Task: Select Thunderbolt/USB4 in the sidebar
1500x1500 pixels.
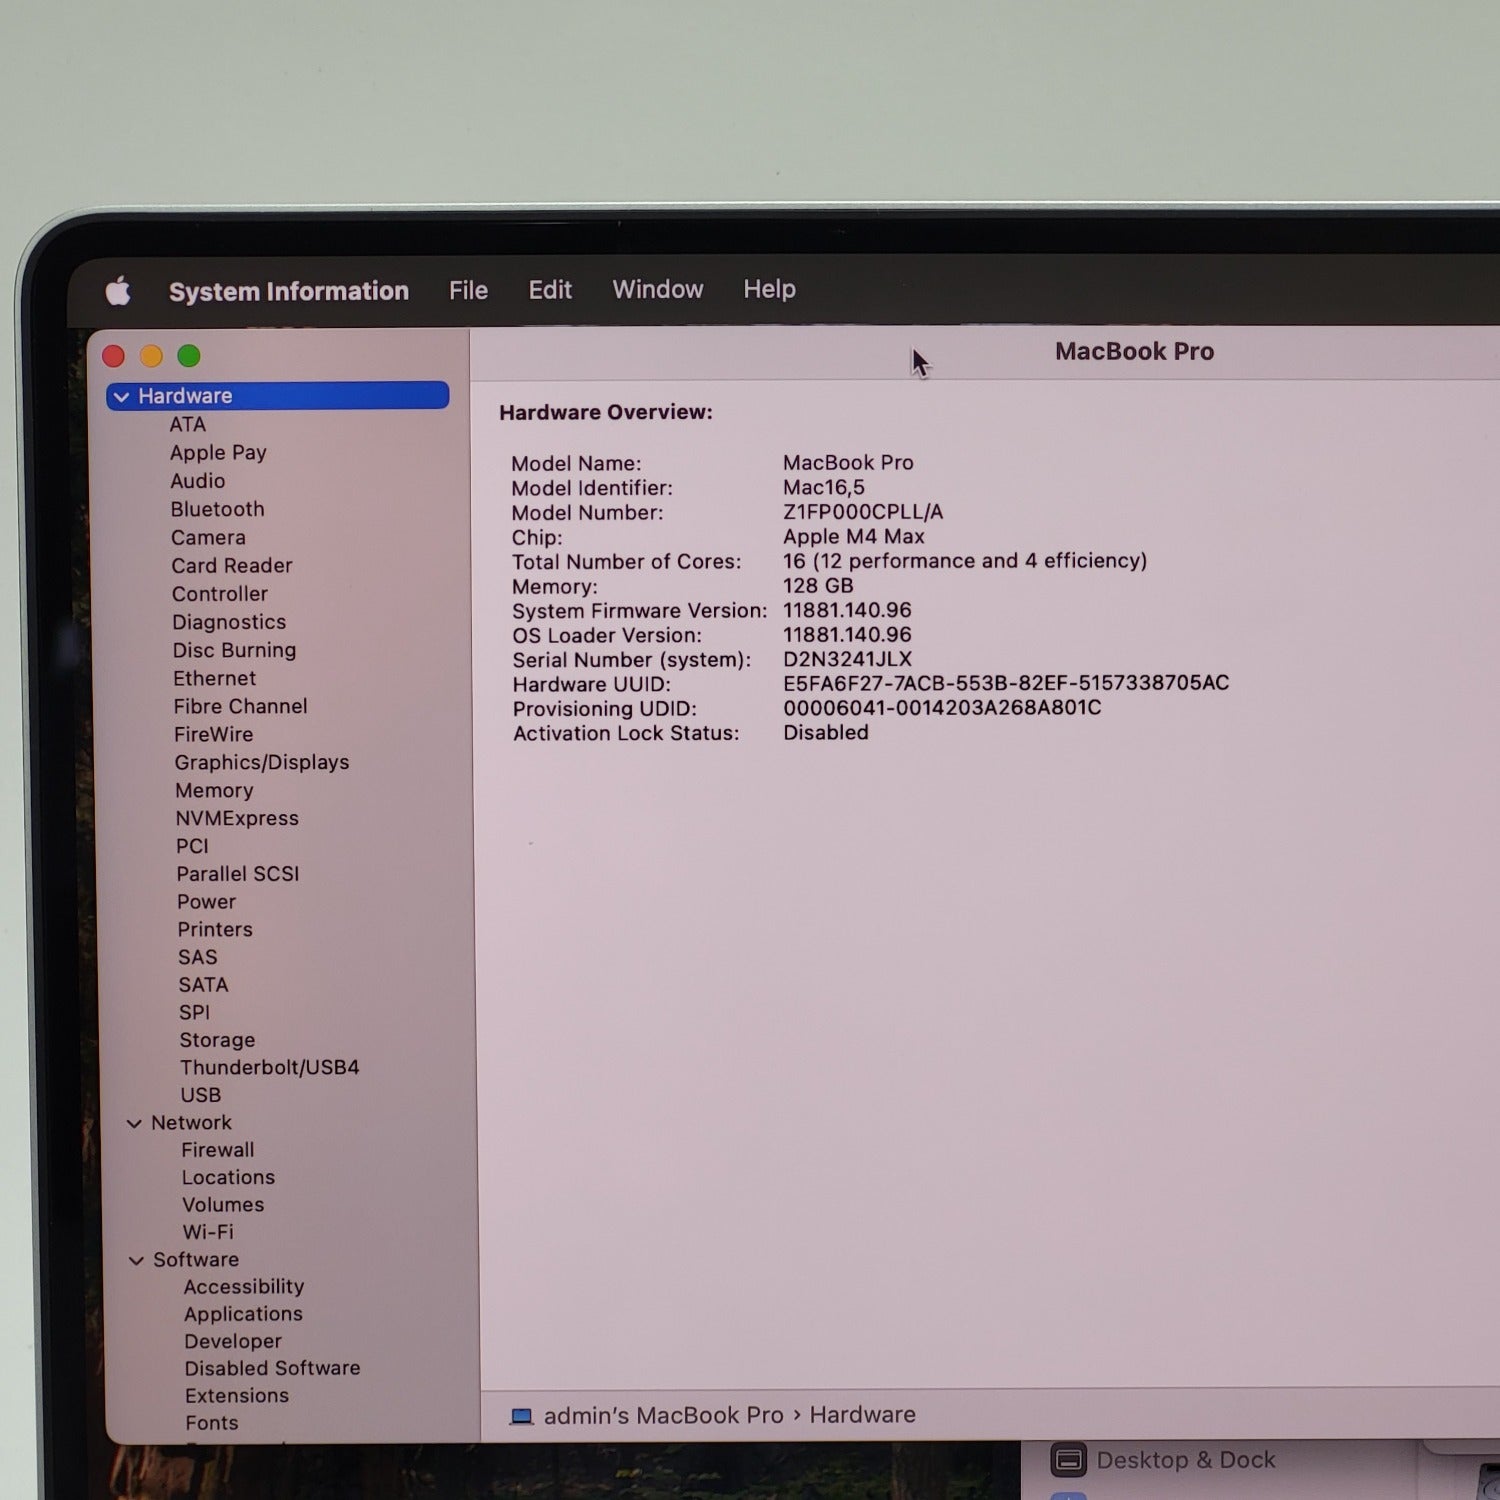Action: 270,1067
